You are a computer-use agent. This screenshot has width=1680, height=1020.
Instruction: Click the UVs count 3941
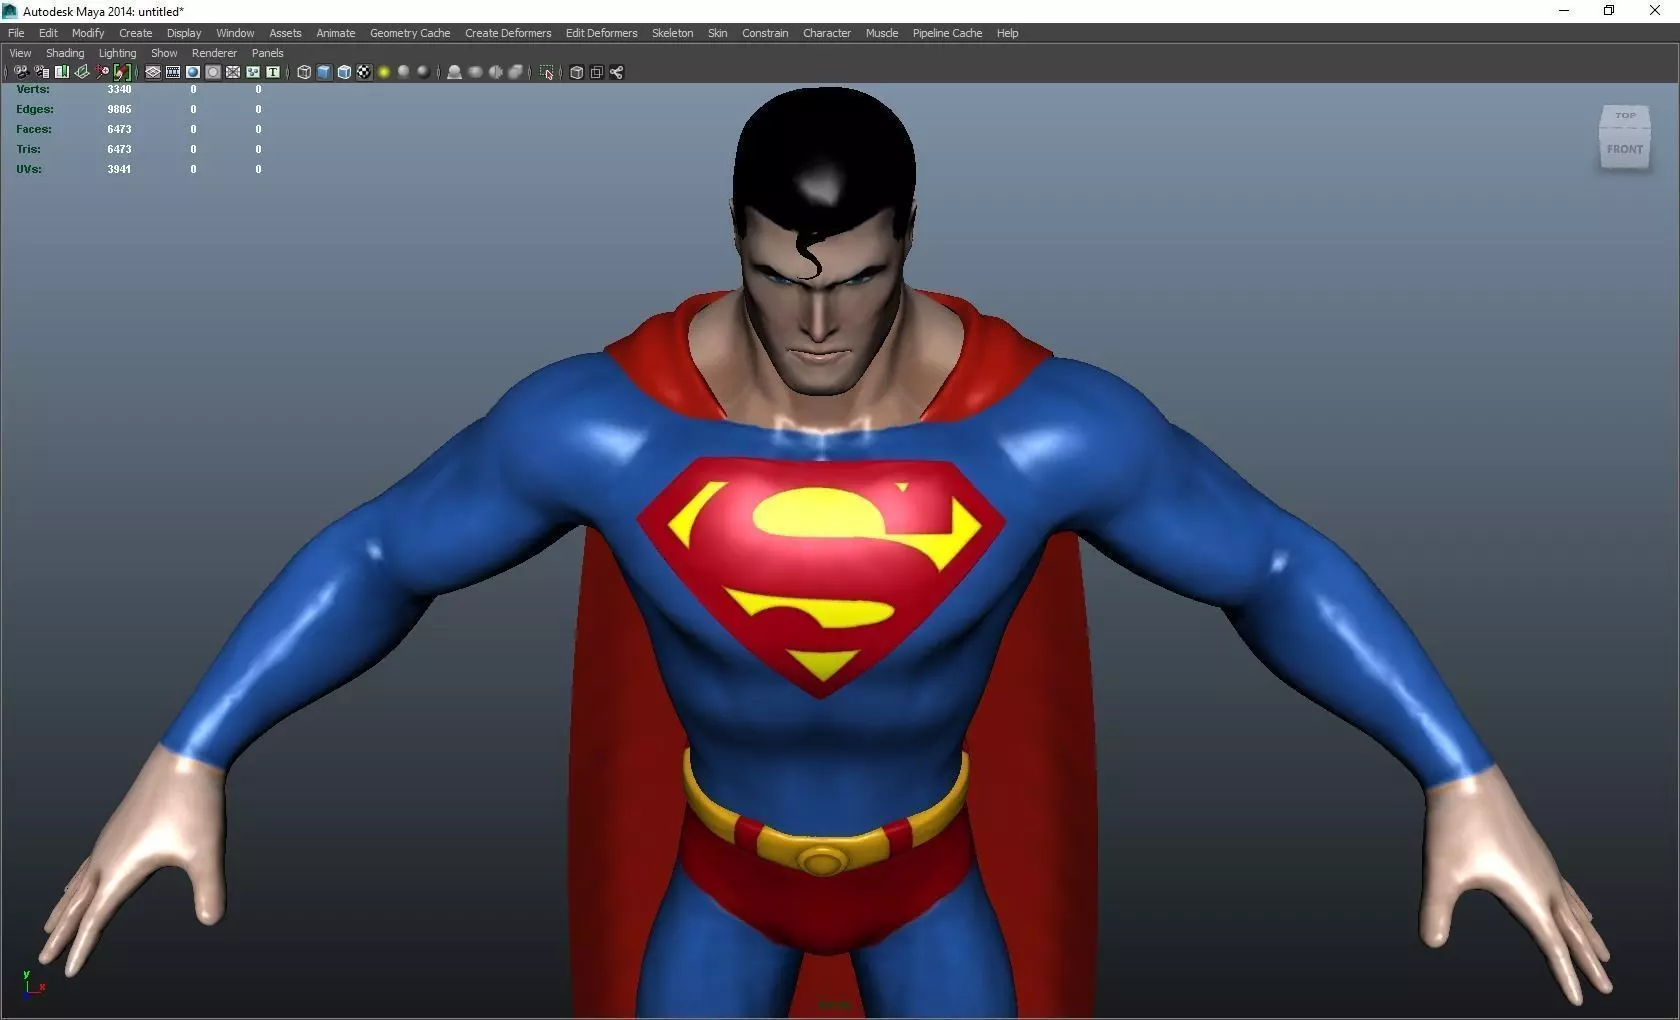[x=119, y=169]
